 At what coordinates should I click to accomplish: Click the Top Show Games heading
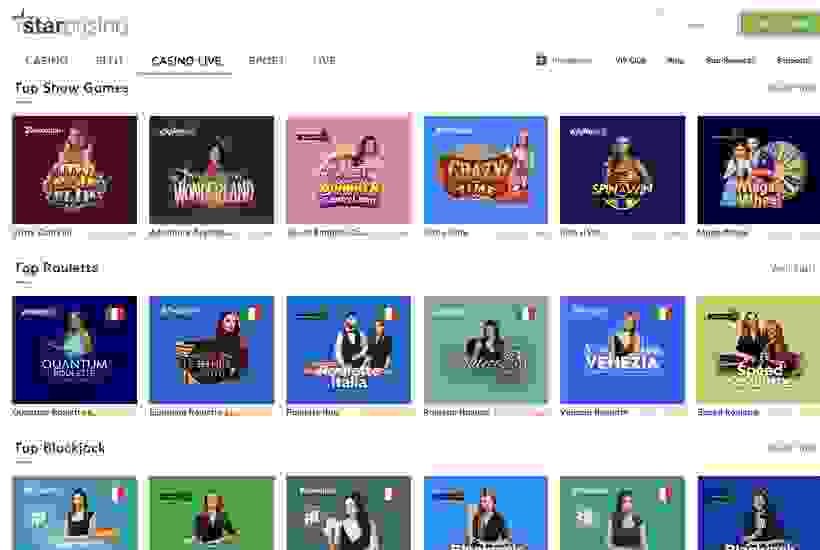coord(72,88)
